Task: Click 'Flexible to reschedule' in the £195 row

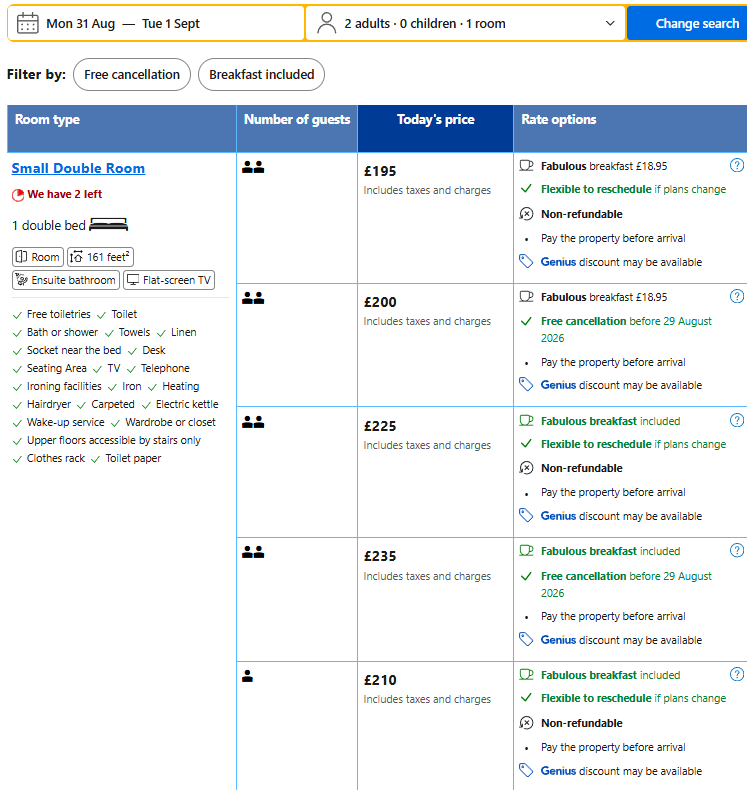Action: tap(596, 189)
